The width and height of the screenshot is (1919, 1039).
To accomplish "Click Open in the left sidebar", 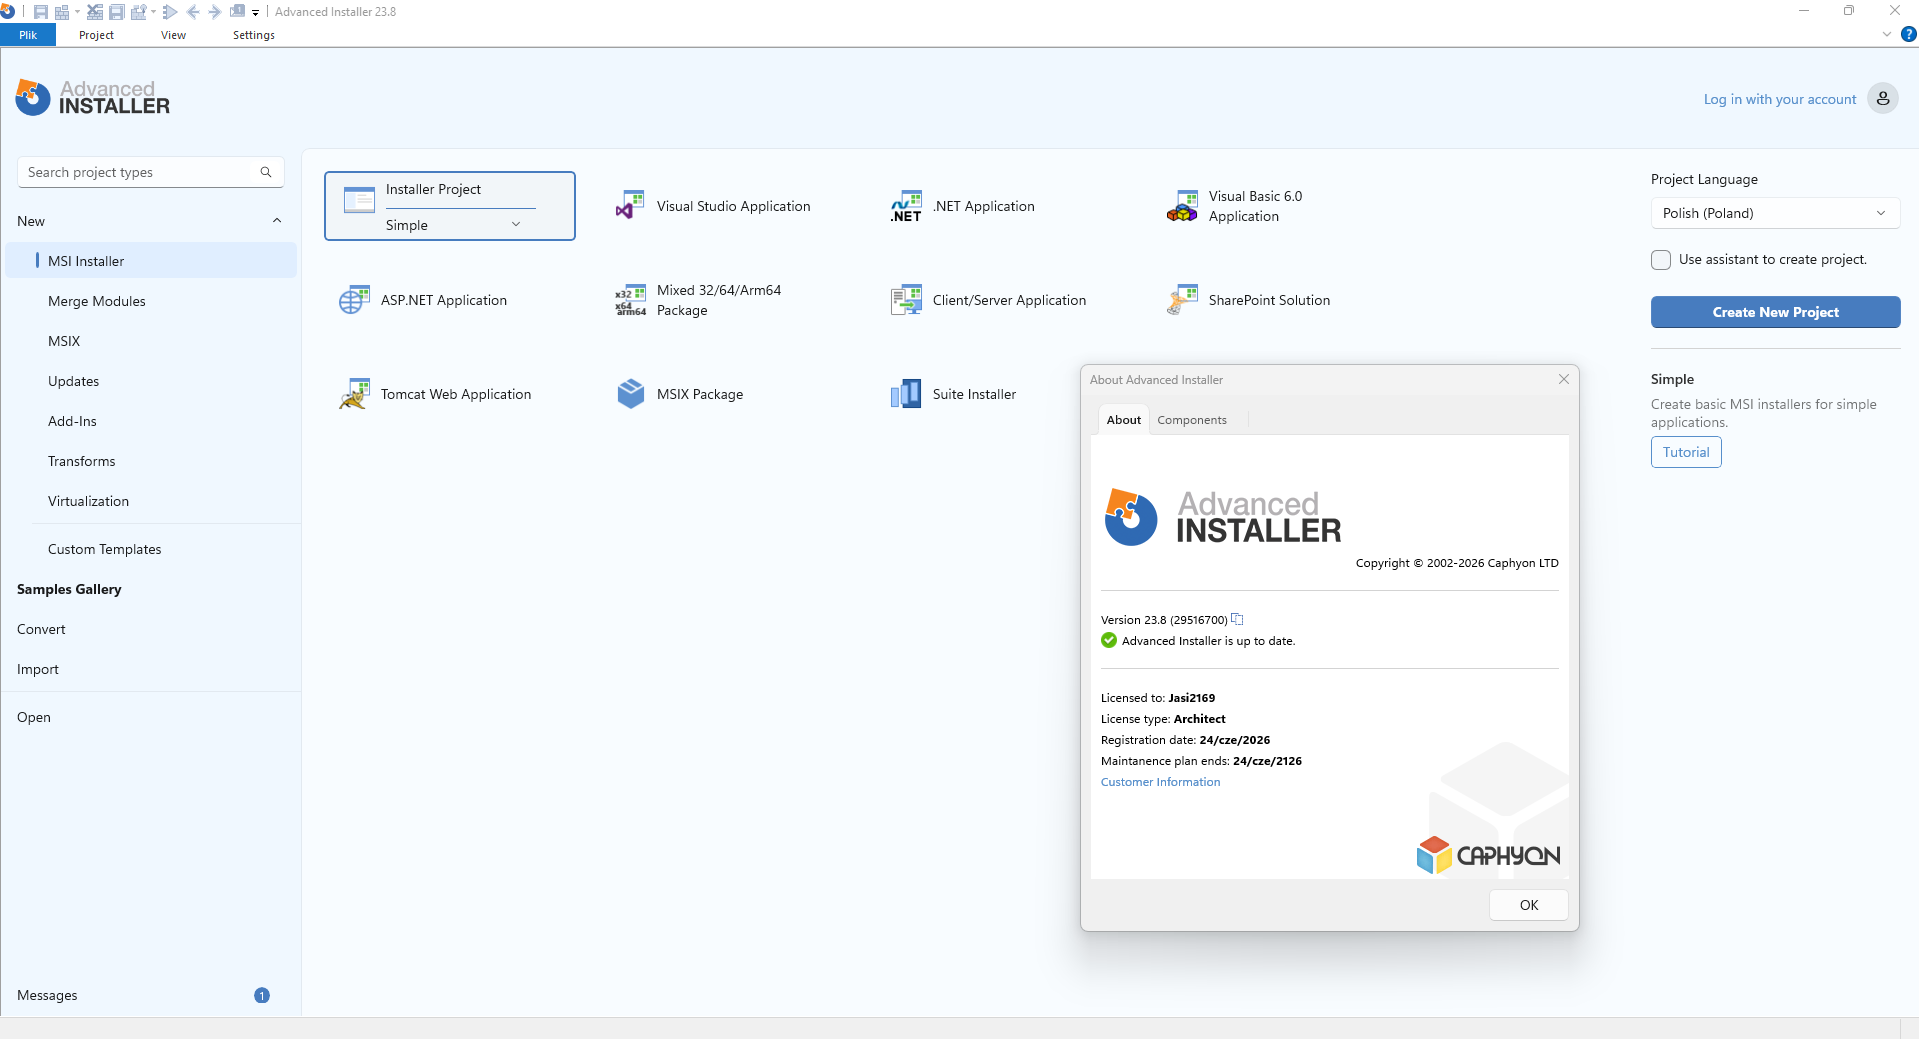I will tap(34, 717).
